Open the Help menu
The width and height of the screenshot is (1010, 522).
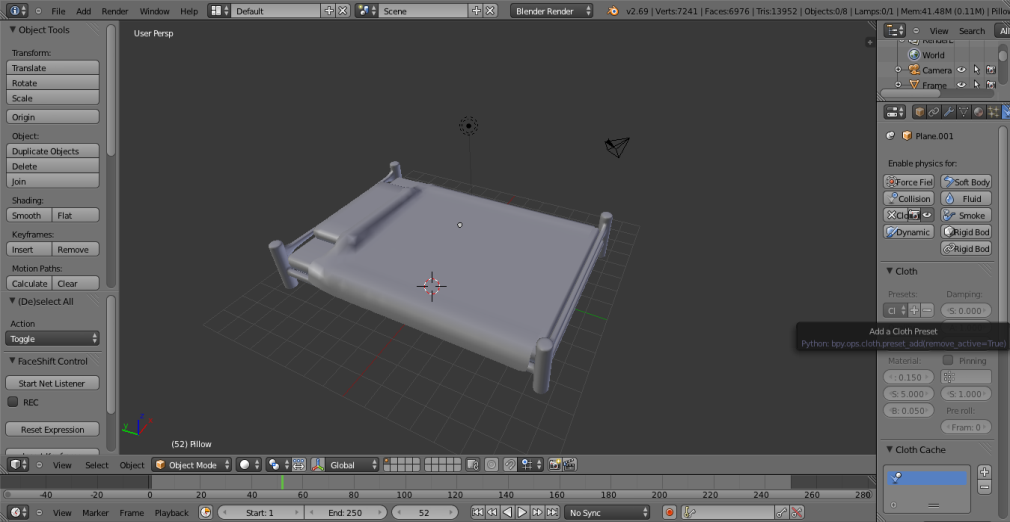pyautogui.click(x=189, y=11)
